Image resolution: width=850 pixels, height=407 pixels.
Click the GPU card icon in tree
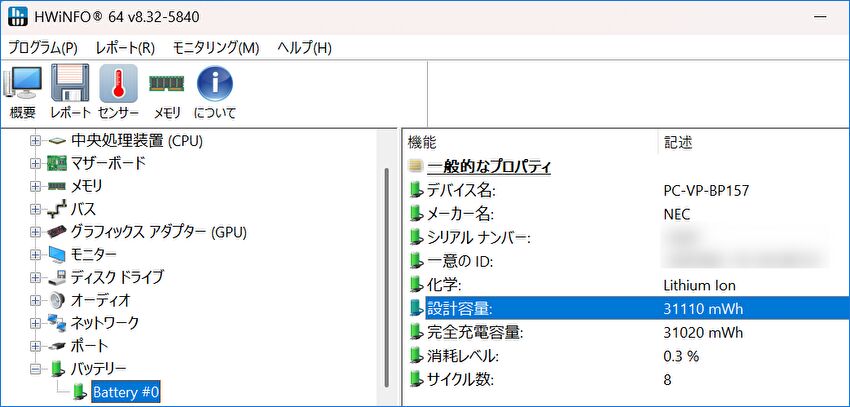tap(57, 231)
